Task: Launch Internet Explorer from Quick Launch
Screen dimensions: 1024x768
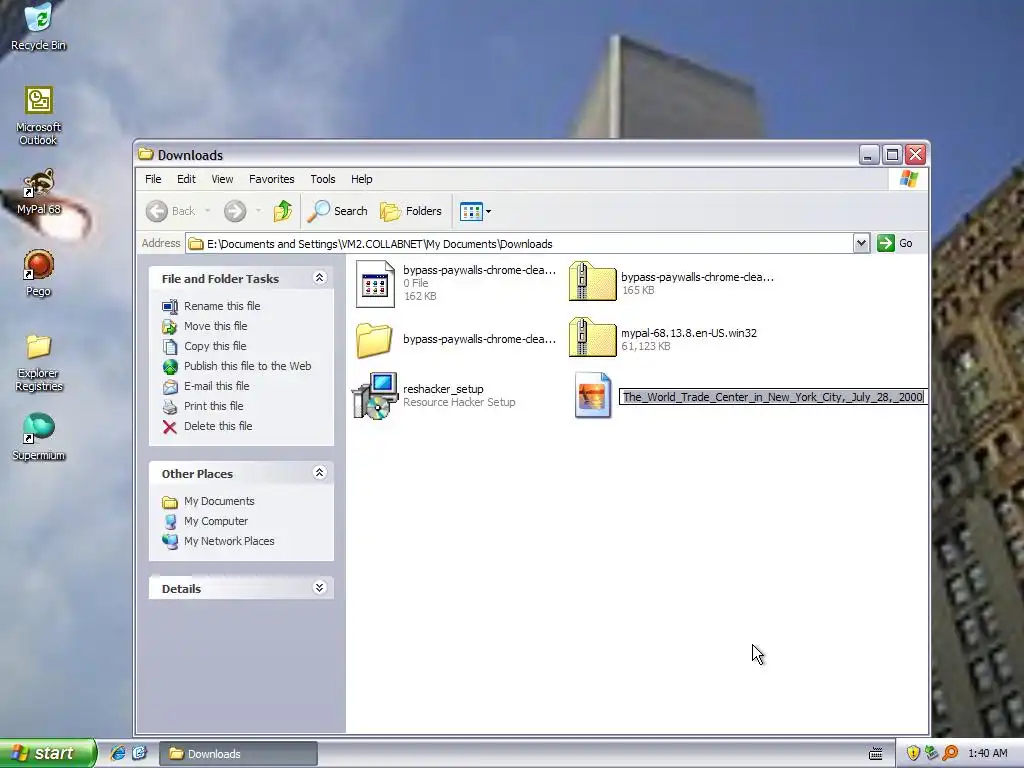Action: [118, 753]
